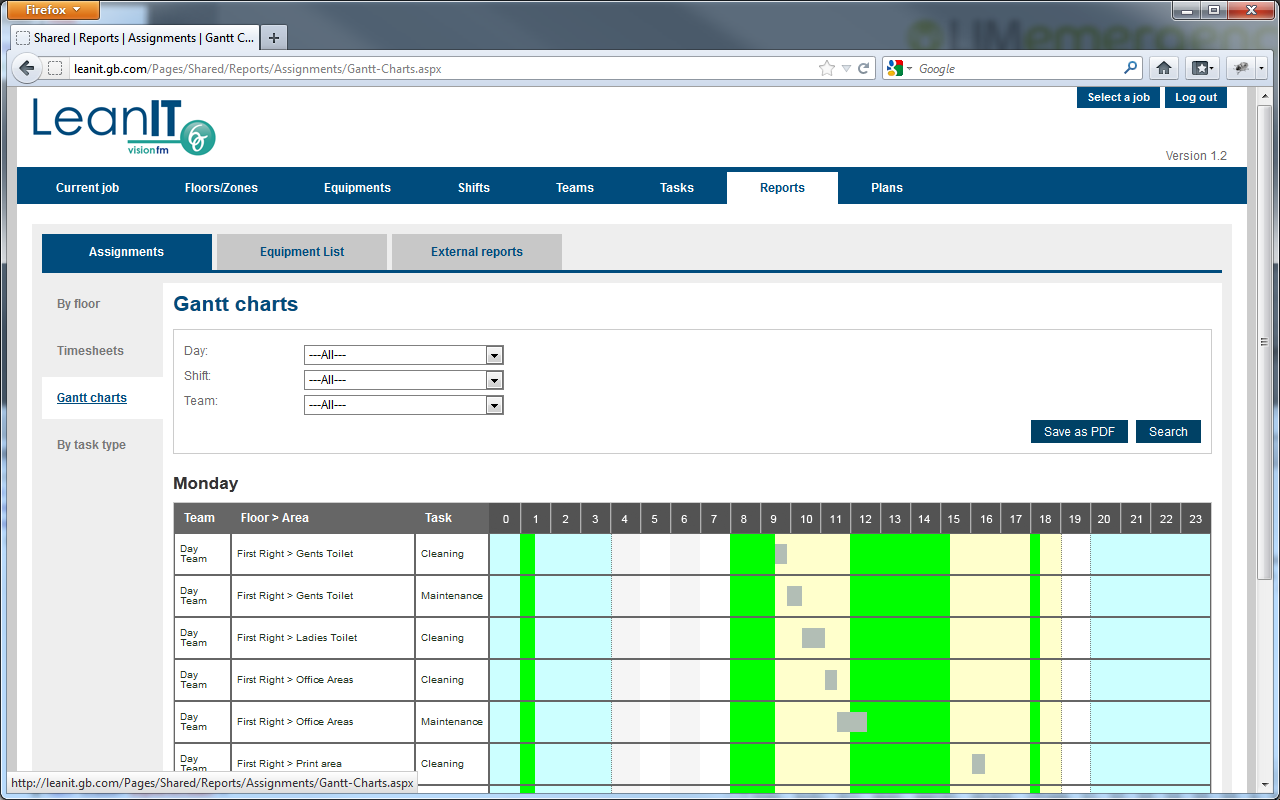The image size is (1280, 800).
Task: Open the Current job menu
Action: [x=87, y=188]
